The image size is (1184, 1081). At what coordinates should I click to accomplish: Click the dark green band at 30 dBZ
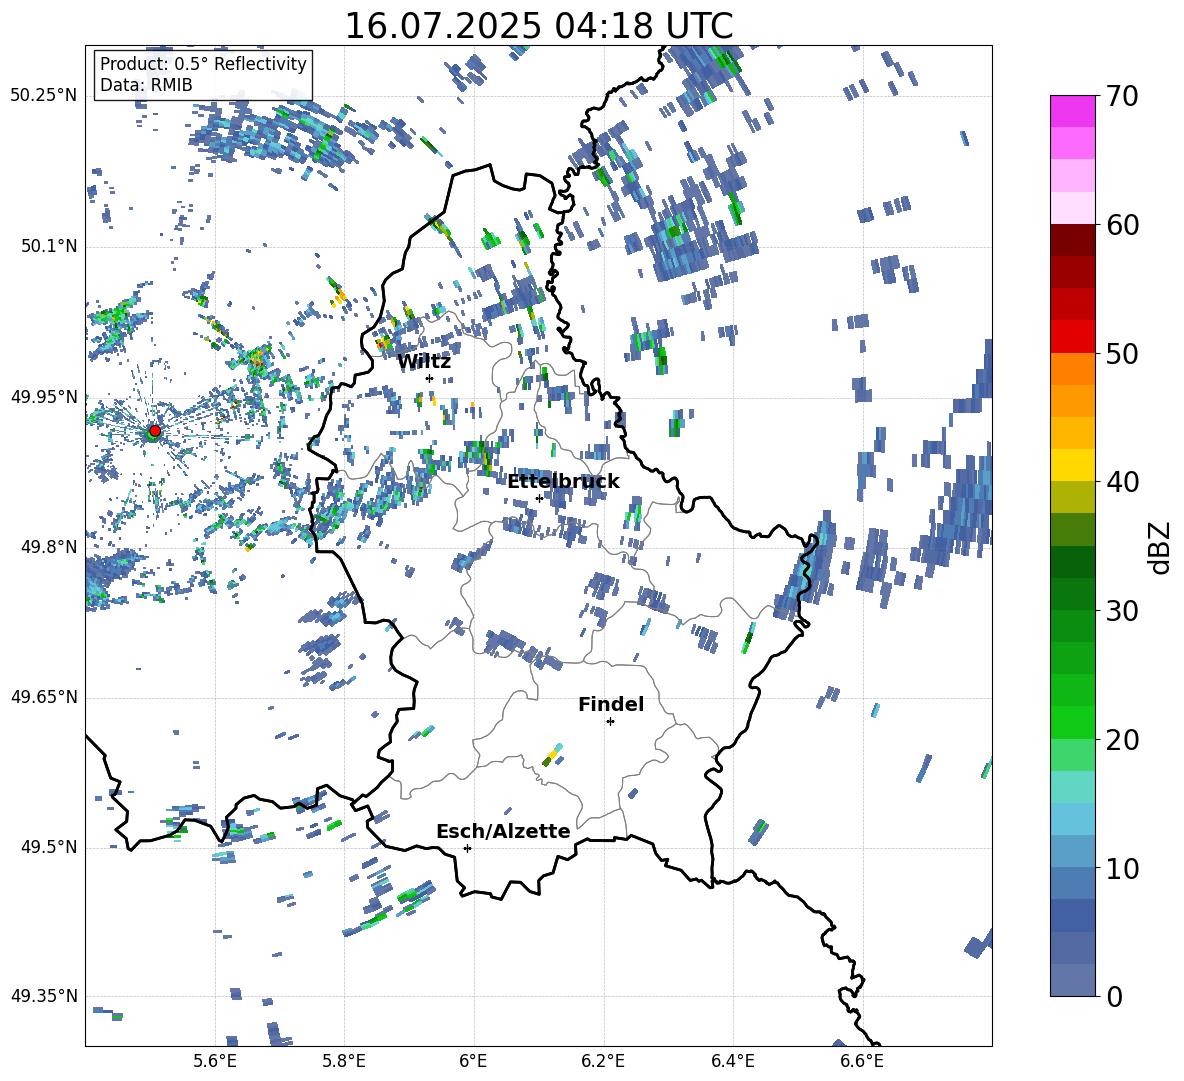(x=1072, y=594)
